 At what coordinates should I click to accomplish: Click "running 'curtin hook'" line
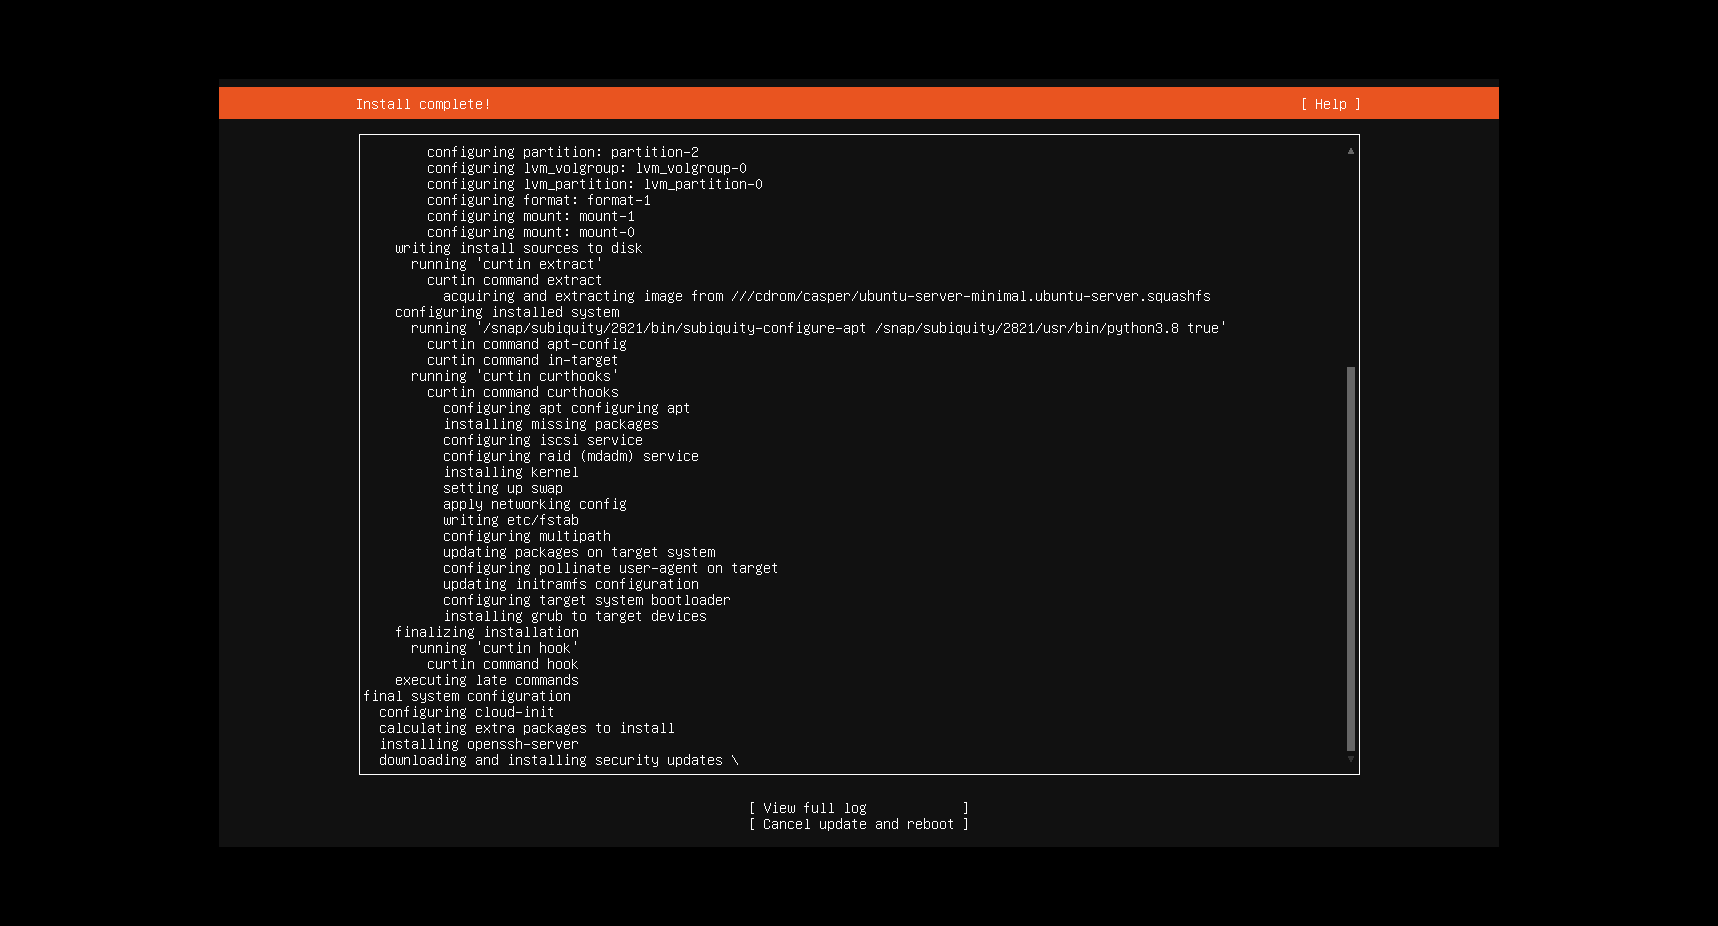tap(495, 648)
